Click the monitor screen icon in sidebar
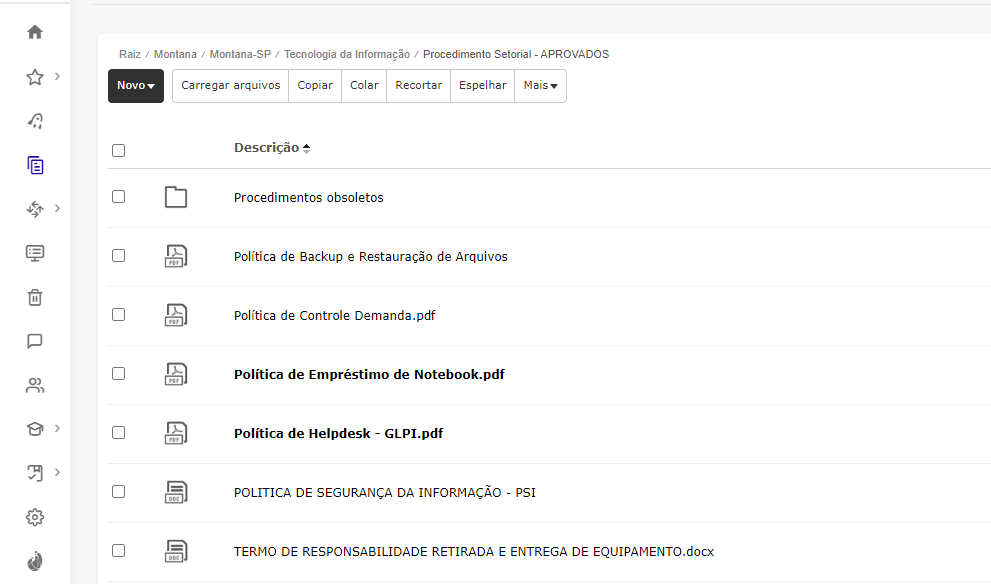This screenshot has height=584, width=991. coord(35,253)
